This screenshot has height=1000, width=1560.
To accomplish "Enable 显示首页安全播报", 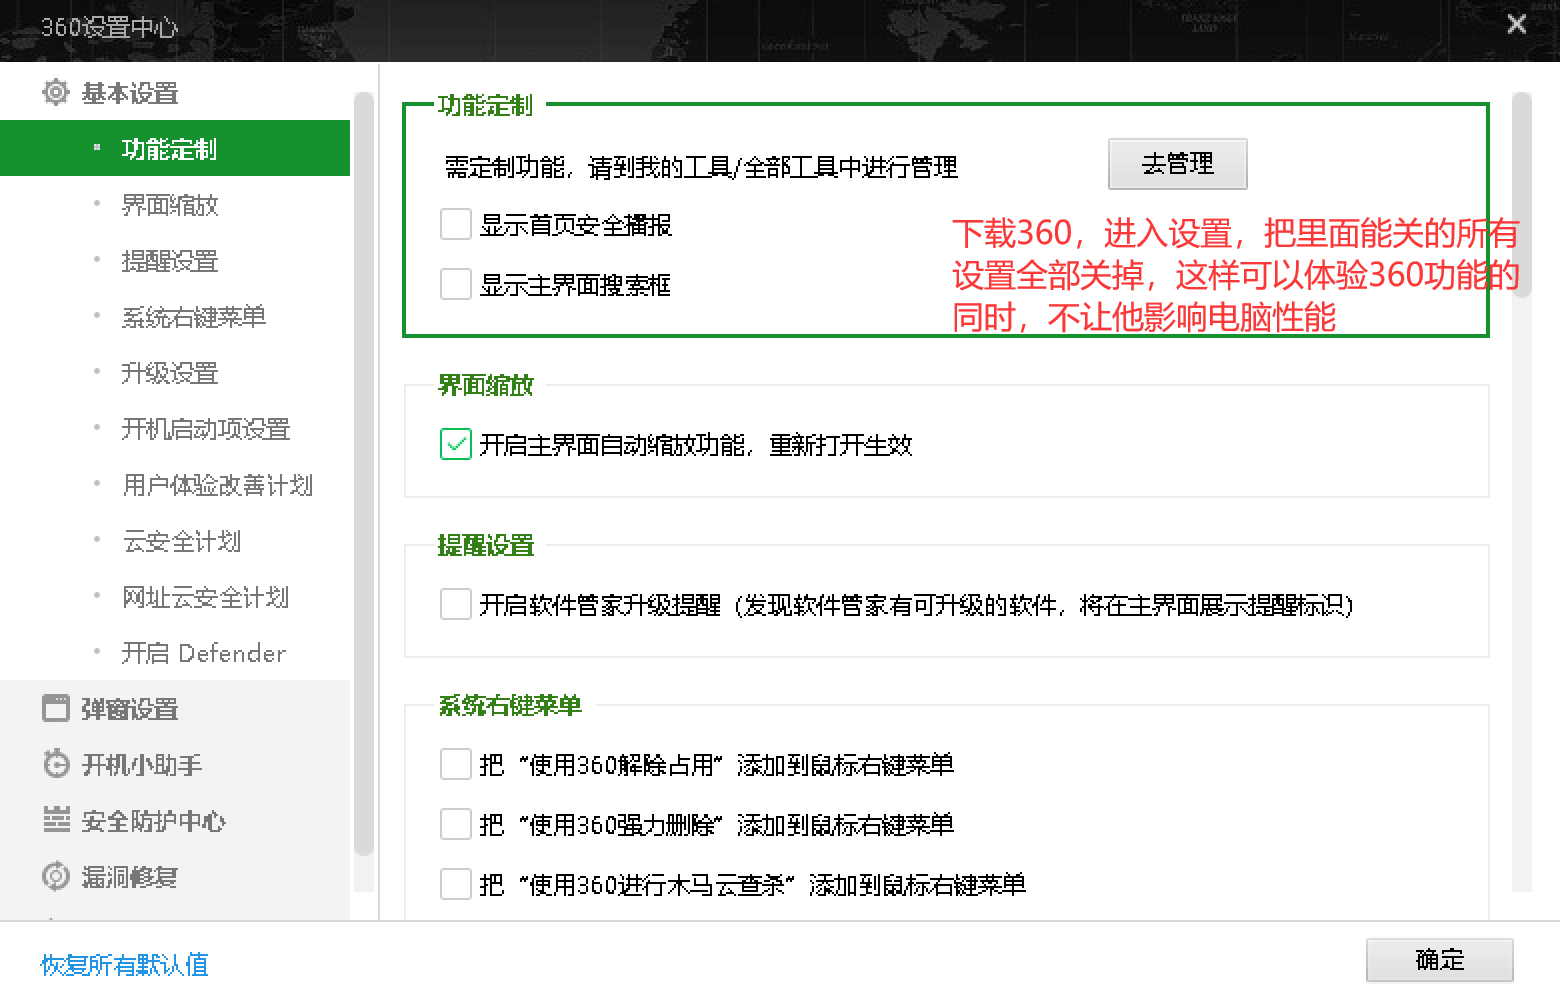I will 455,224.
